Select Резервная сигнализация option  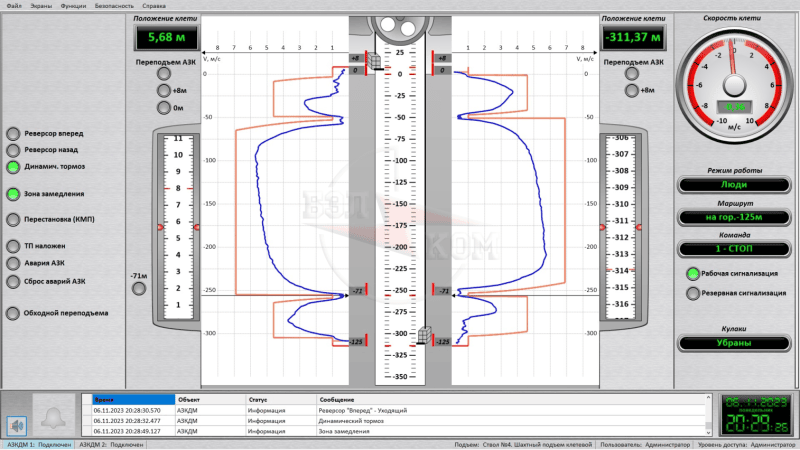click(692, 293)
